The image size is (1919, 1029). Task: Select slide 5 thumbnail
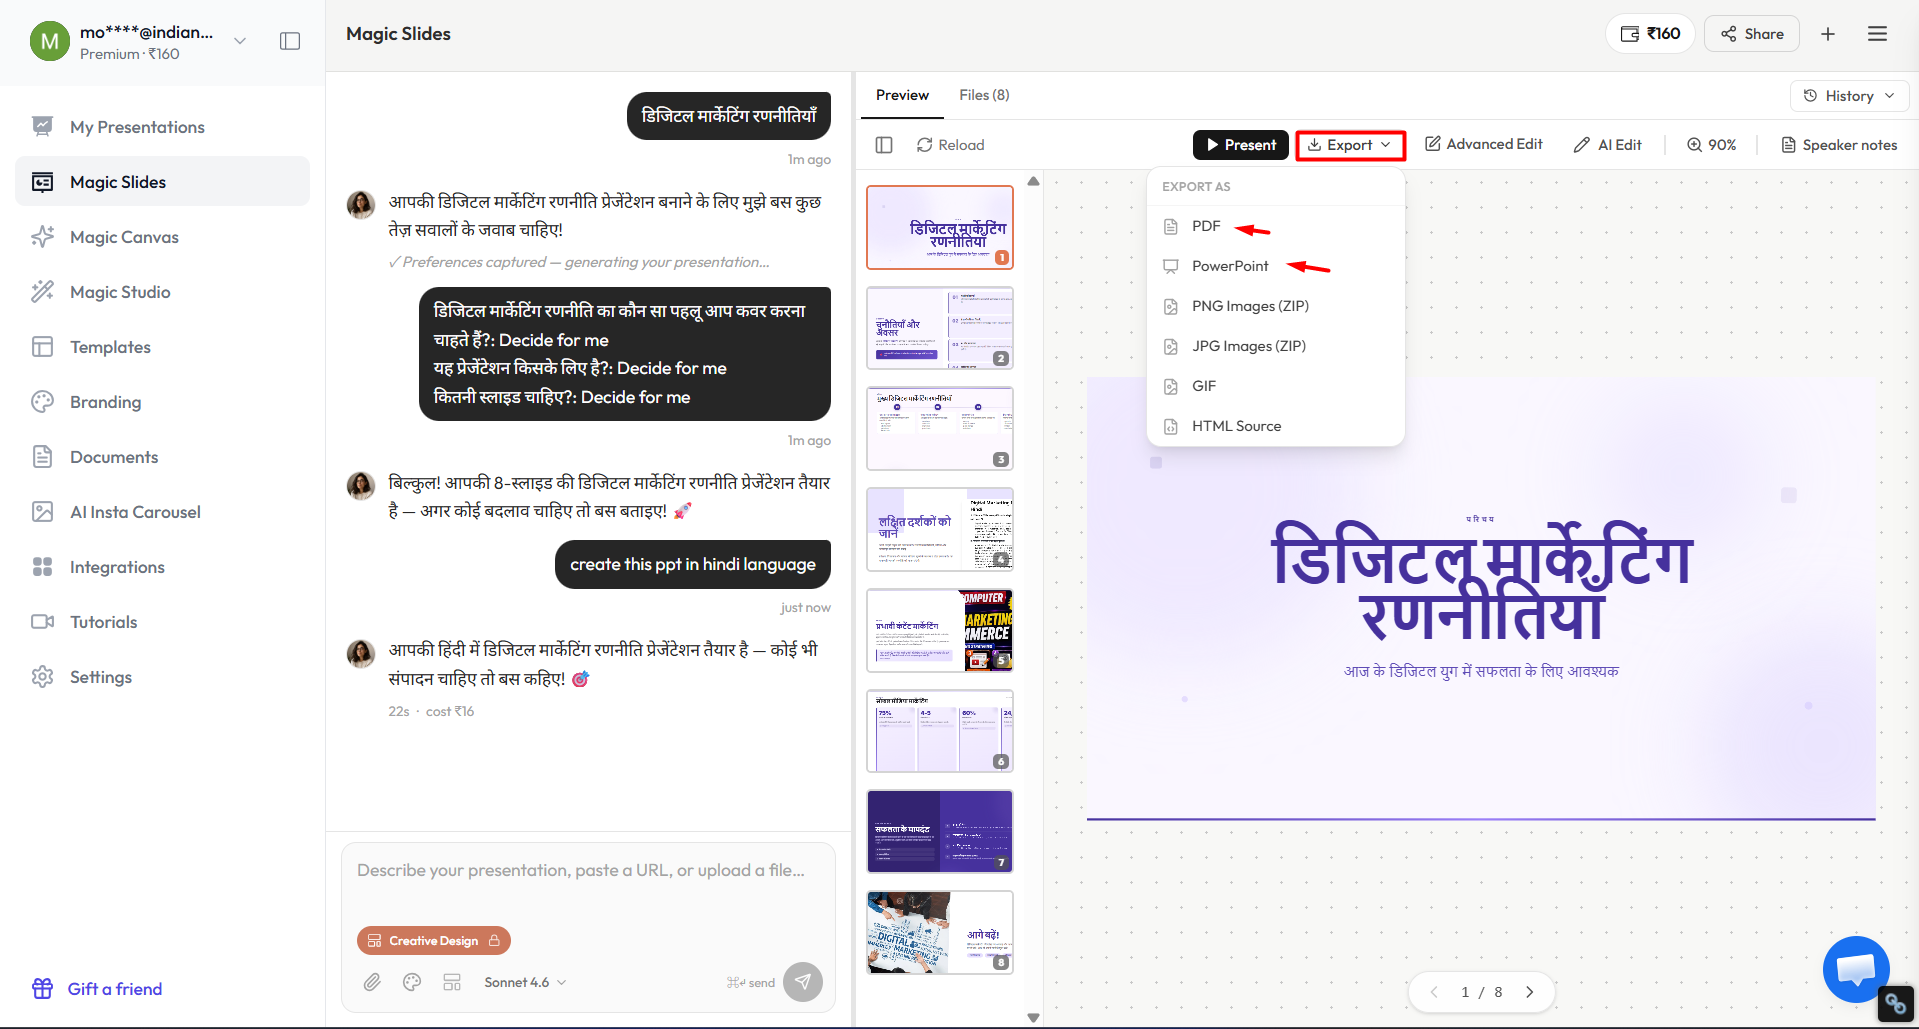pyautogui.click(x=940, y=630)
